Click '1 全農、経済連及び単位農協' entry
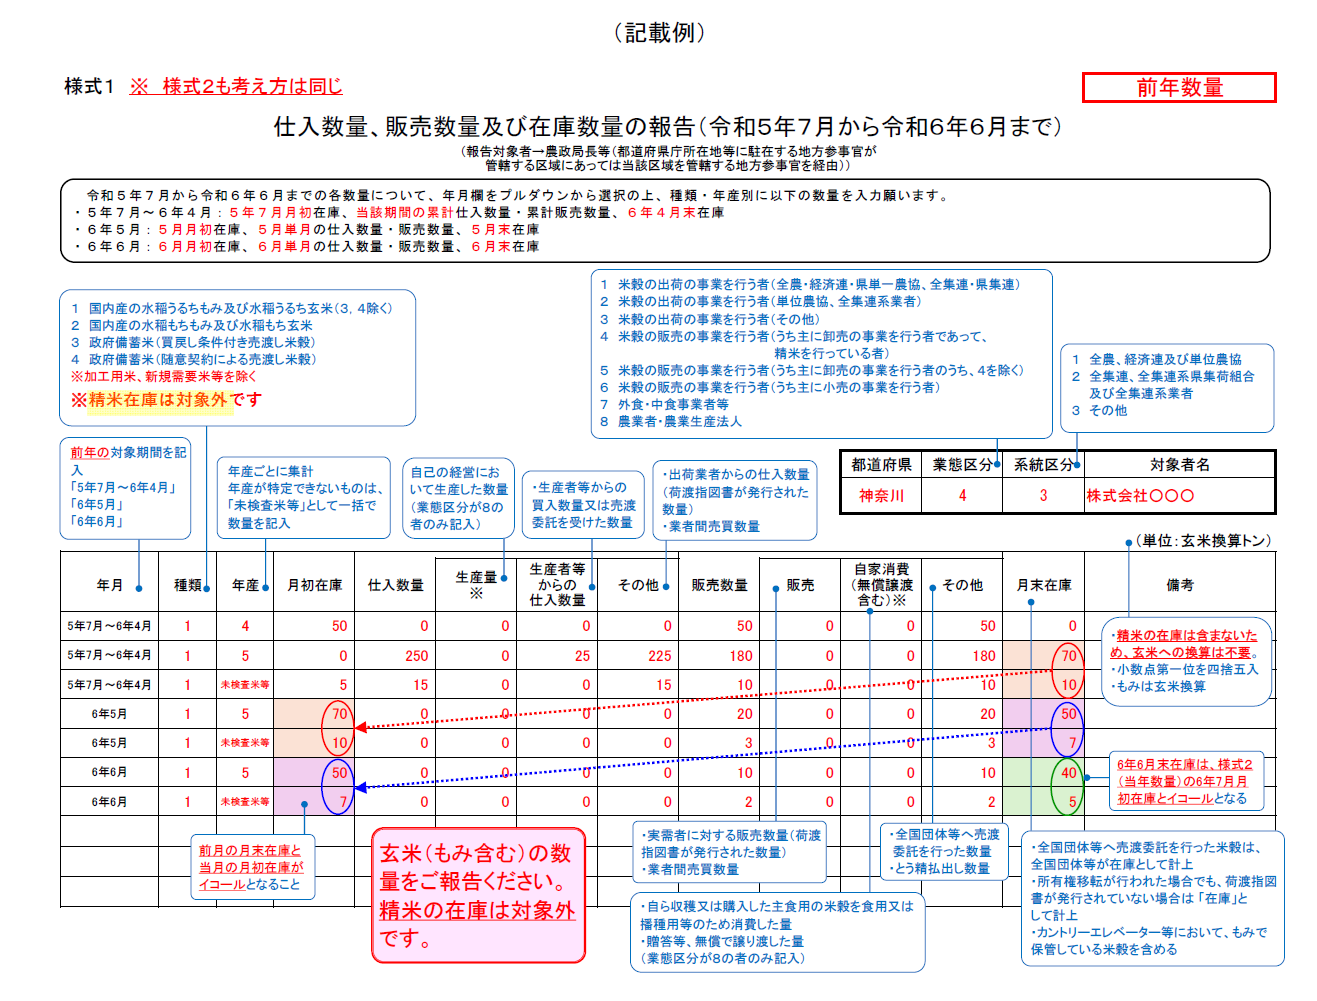The image size is (1317, 1001). pos(1156,359)
